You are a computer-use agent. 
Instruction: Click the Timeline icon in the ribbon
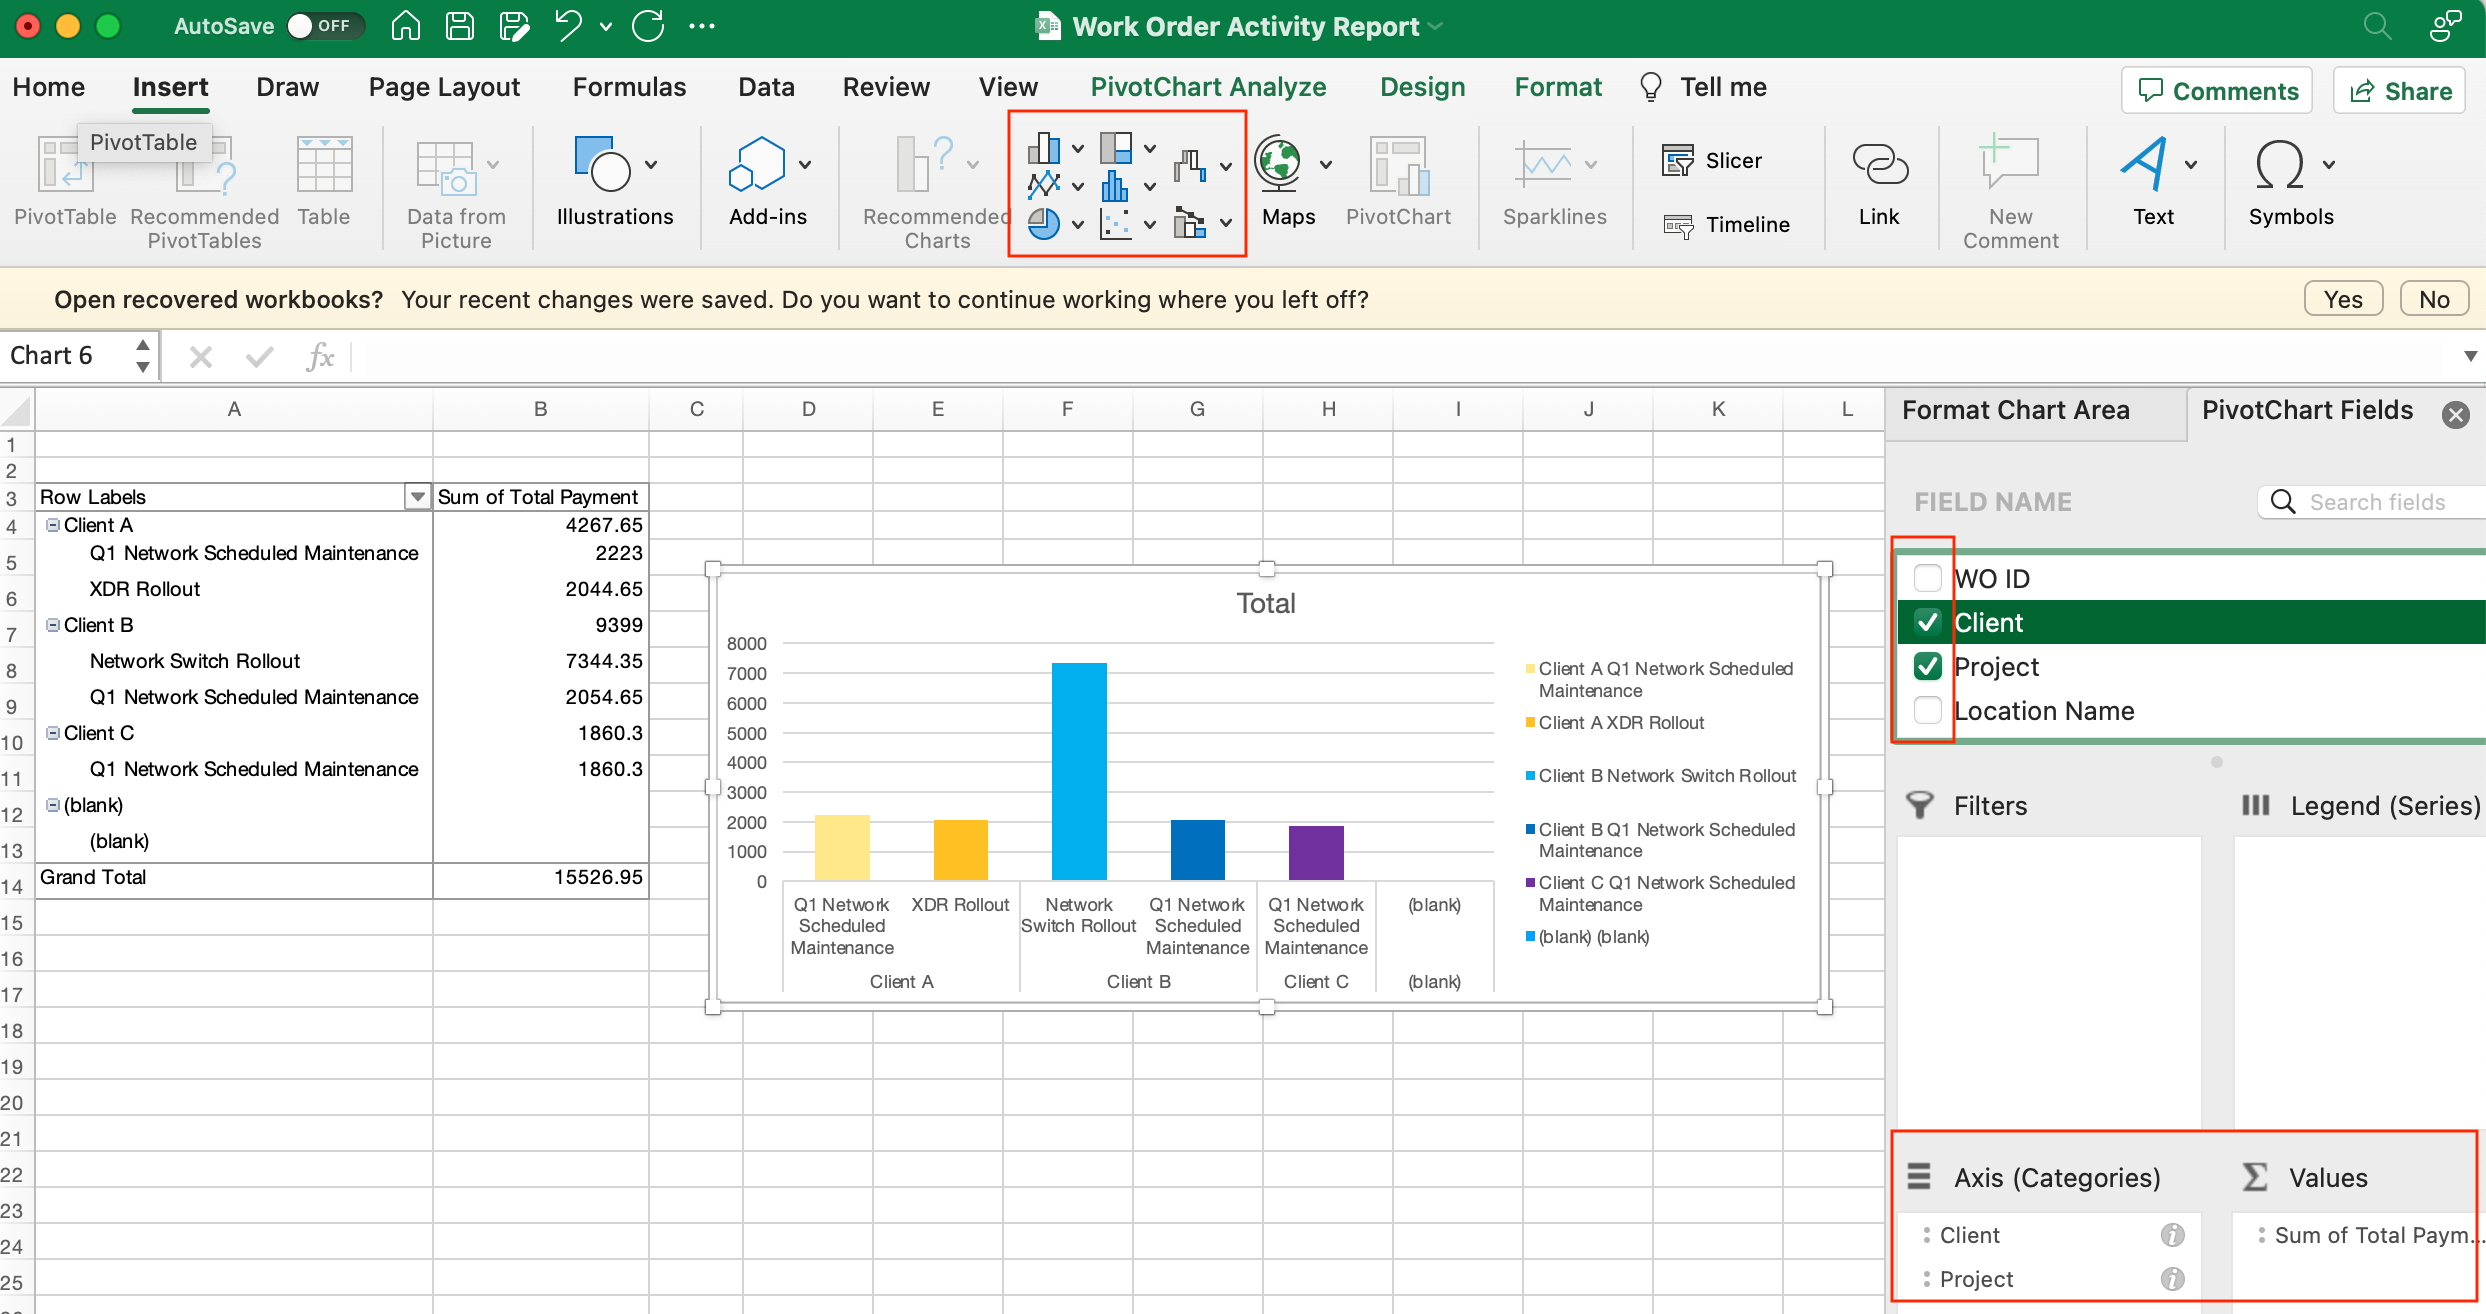point(1678,225)
